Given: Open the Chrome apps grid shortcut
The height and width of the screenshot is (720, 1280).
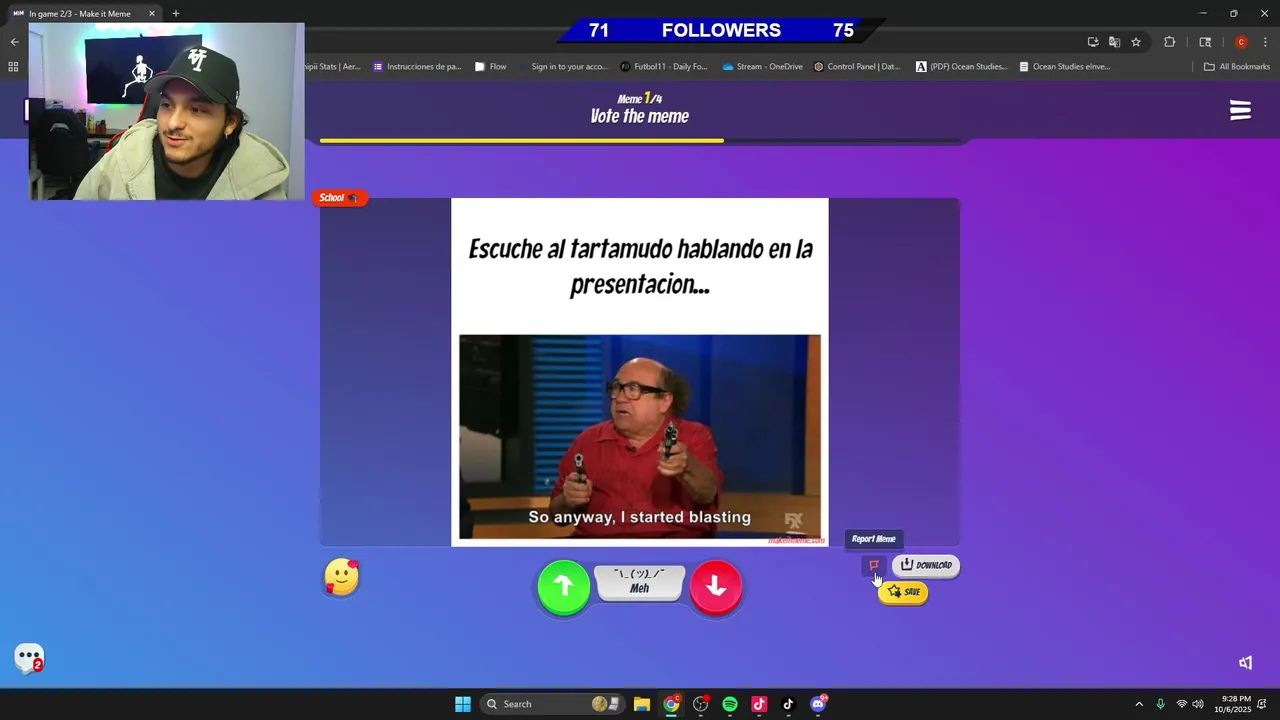Looking at the screenshot, I should tap(13, 67).
